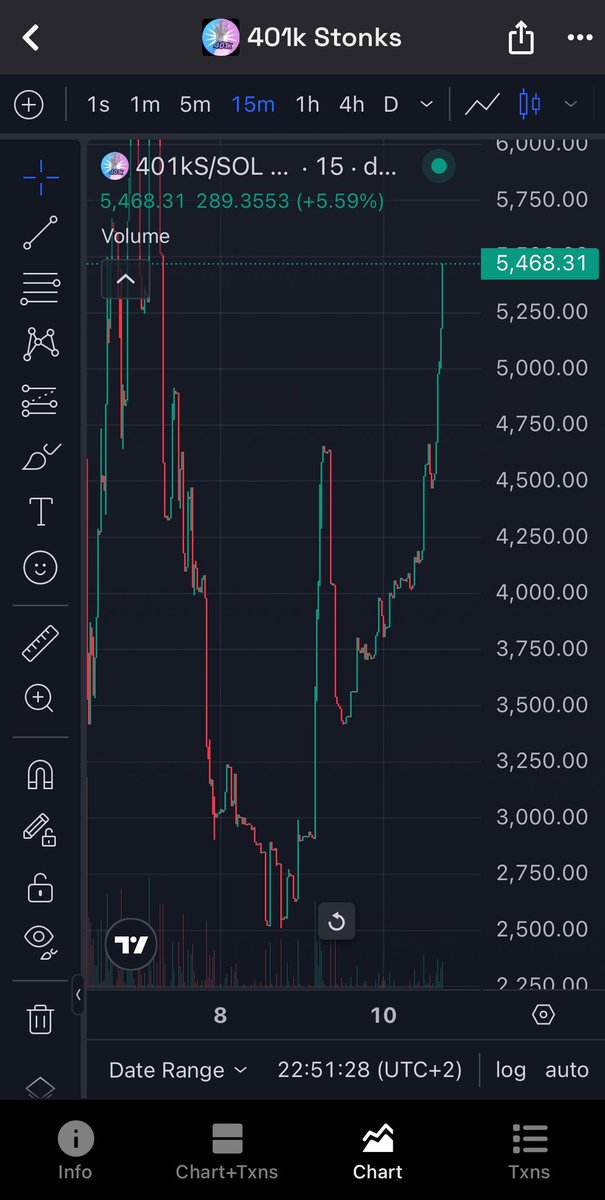
Task: Select the 15m timeframe
Action: pos(253,104)
